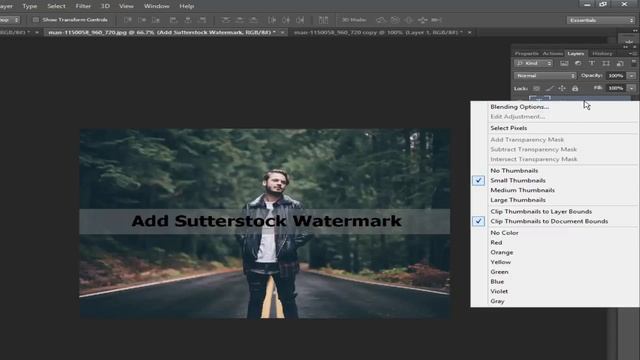Click the Align right edges icon
The image size is (640, 360).
tap(202, 20)
